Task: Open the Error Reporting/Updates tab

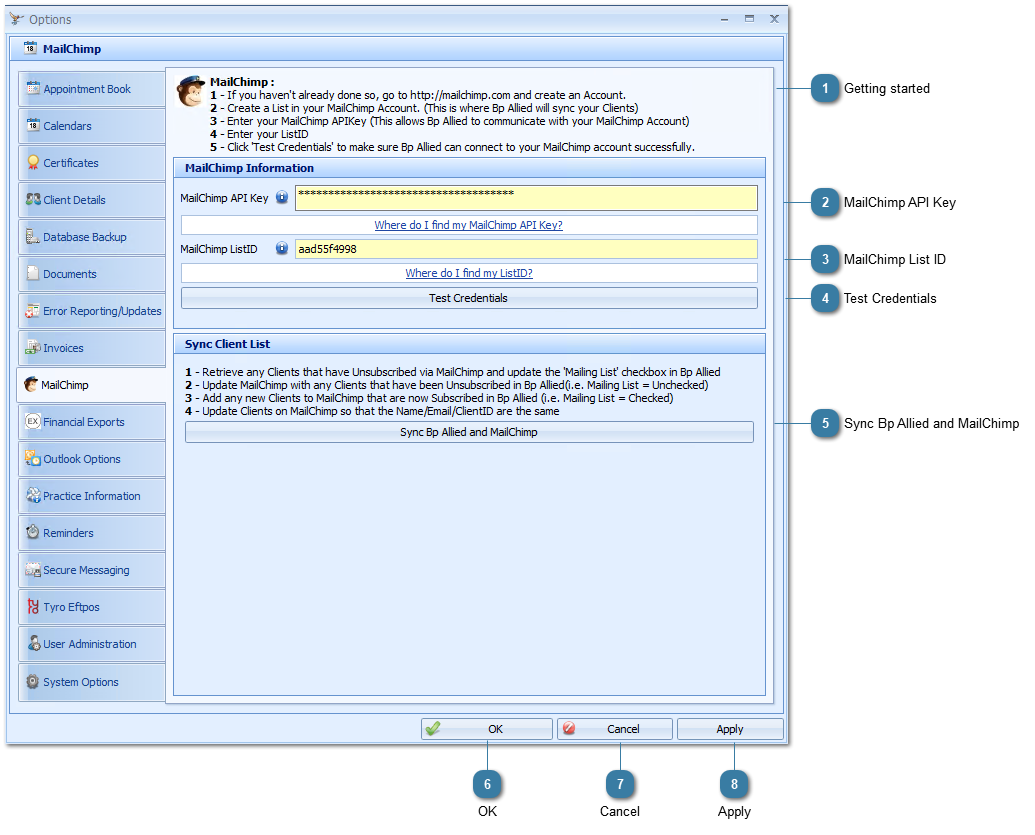Action: pos(92,311)
